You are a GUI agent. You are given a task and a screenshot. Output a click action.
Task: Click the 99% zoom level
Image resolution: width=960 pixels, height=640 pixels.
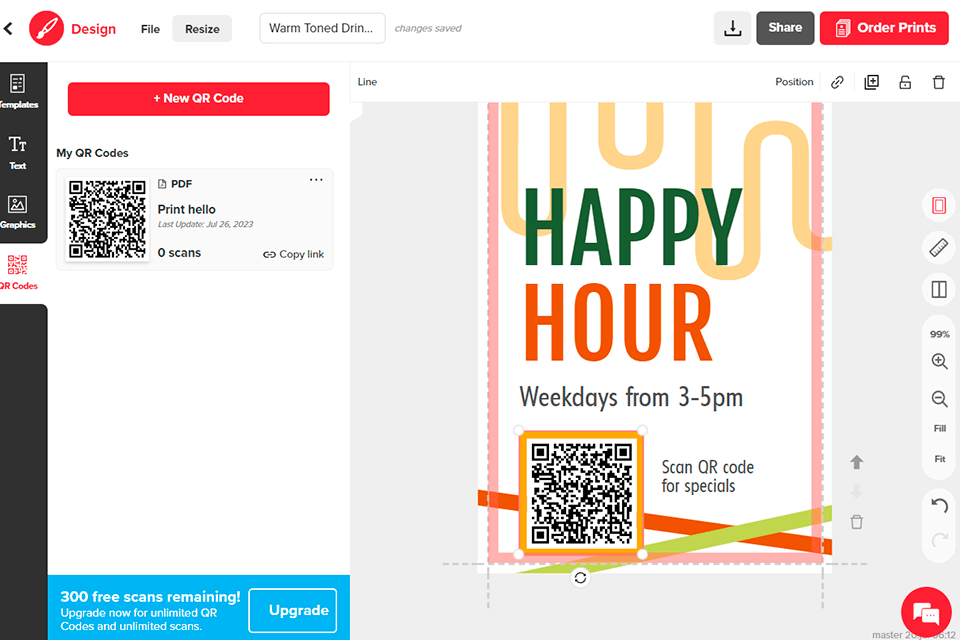[x=939, y=334]
